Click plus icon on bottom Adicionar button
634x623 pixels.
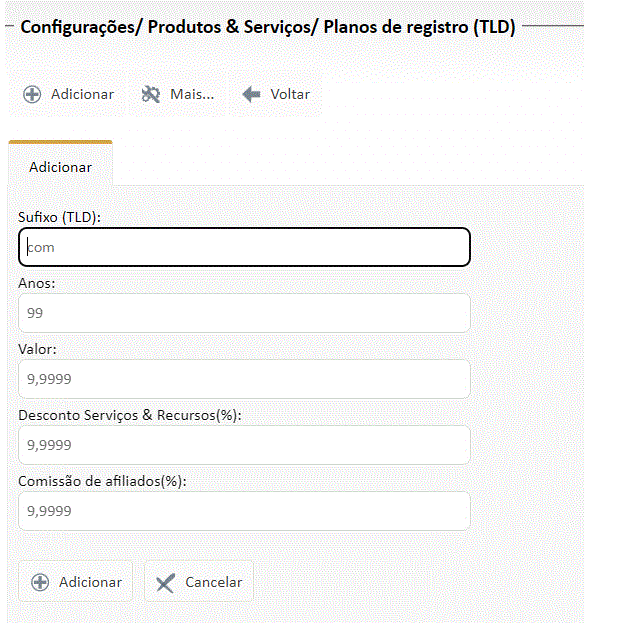point(40,582)
